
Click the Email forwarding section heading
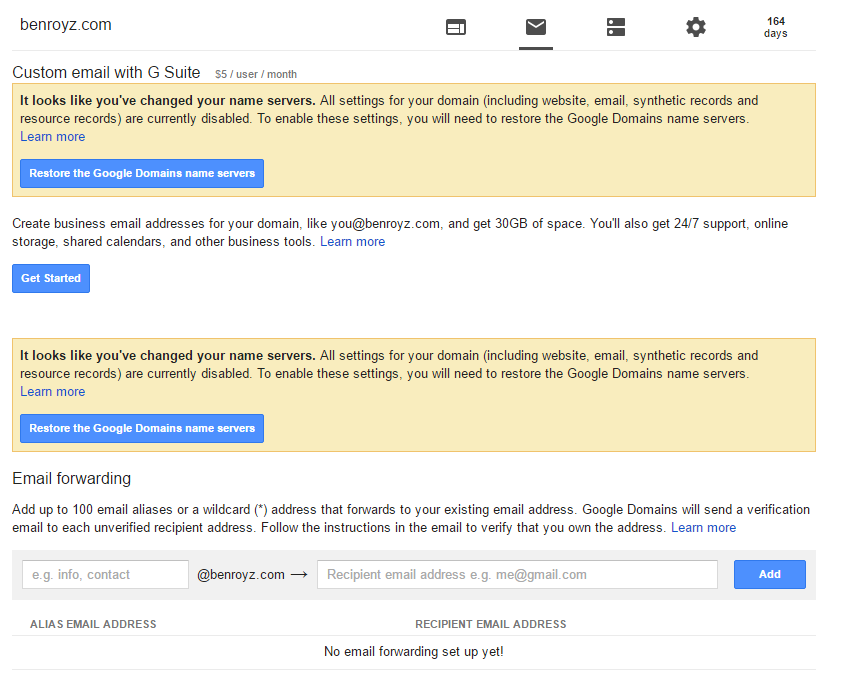click(x=71, y=479)
